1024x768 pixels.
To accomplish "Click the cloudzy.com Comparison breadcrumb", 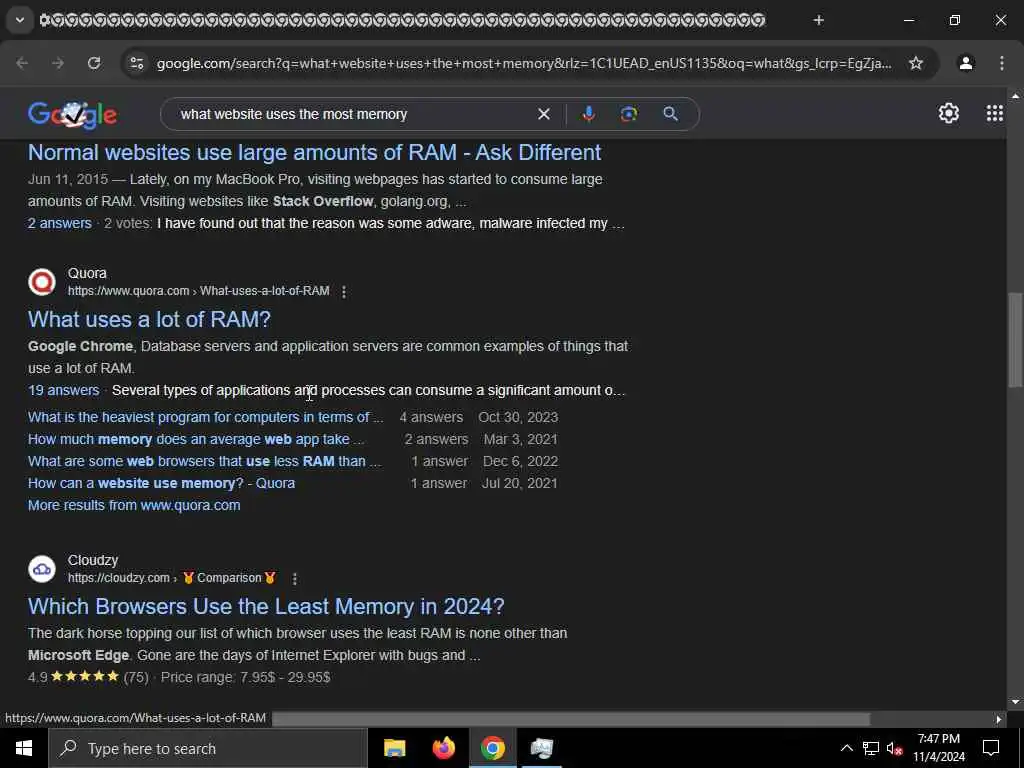I will [172, 579].
